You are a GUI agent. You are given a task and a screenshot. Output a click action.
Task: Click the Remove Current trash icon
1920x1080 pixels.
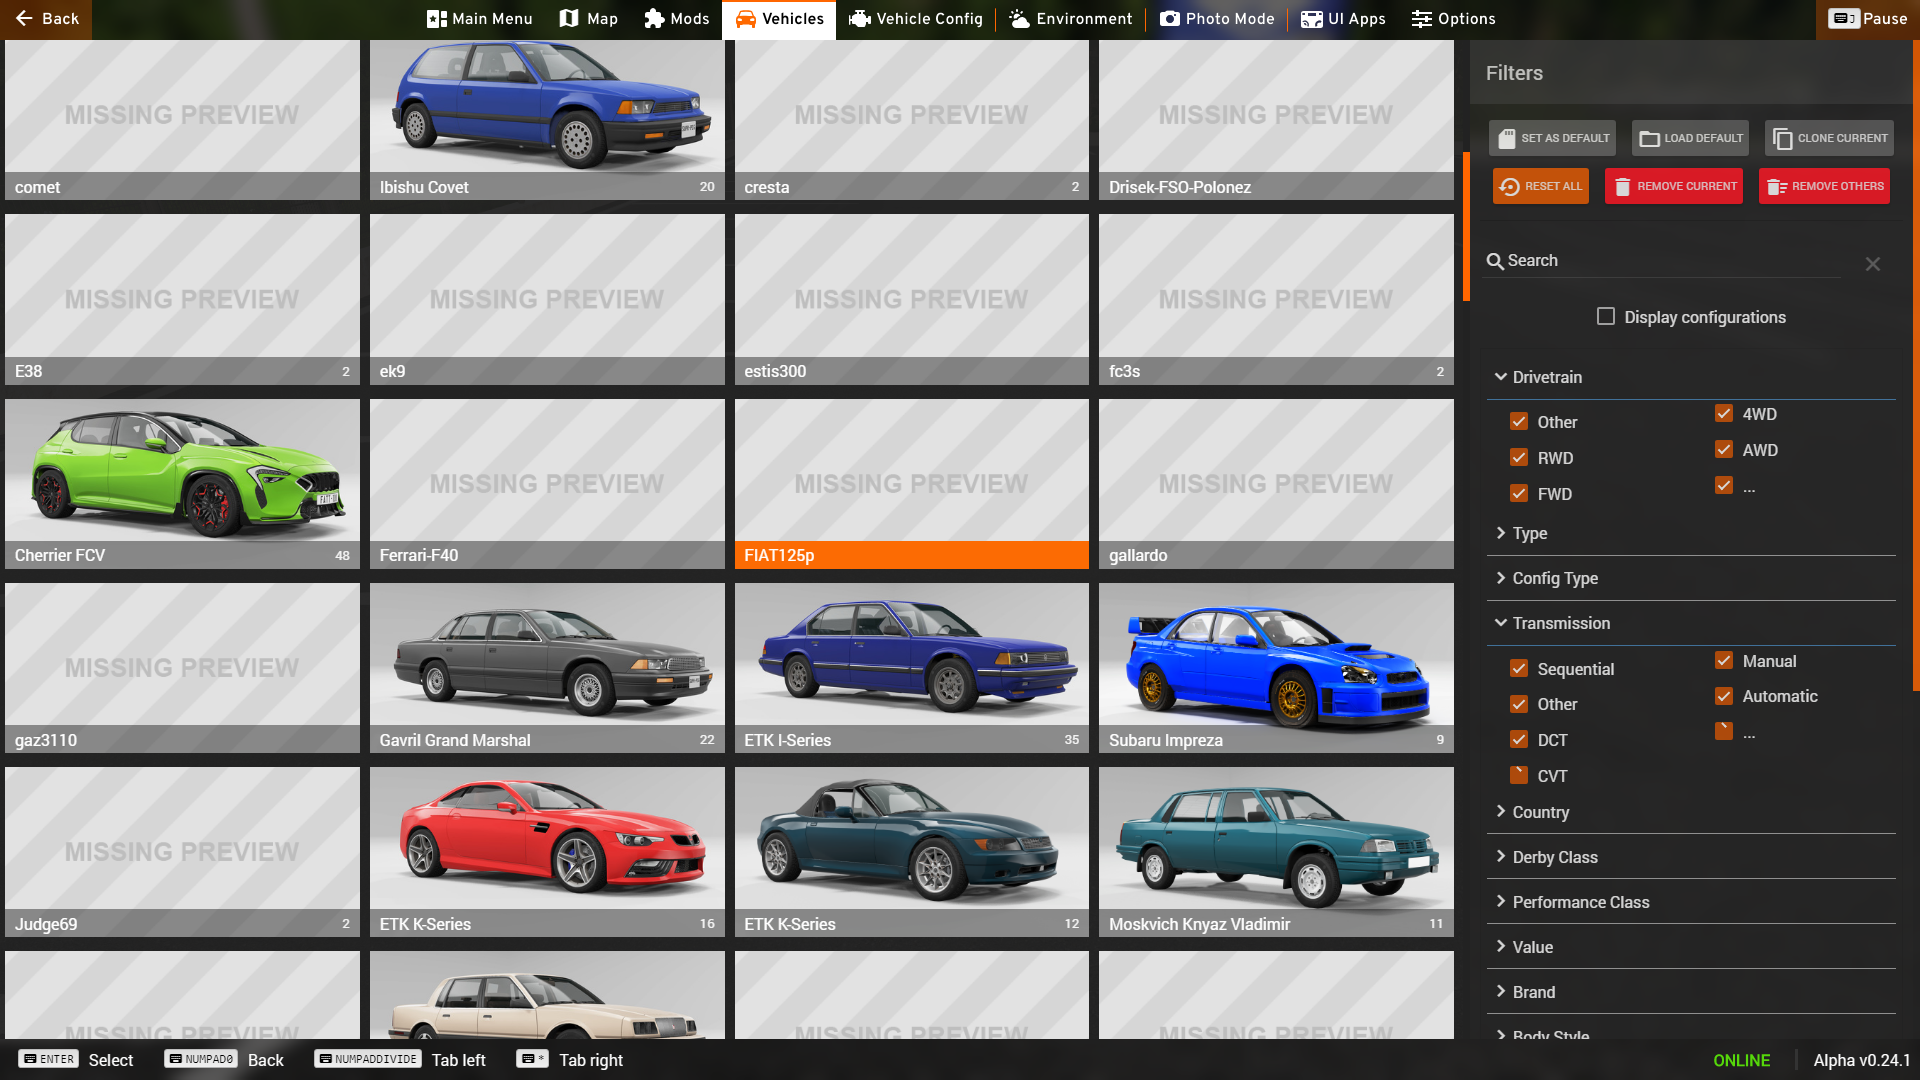pyautogui.click(x=1622, y=186)
